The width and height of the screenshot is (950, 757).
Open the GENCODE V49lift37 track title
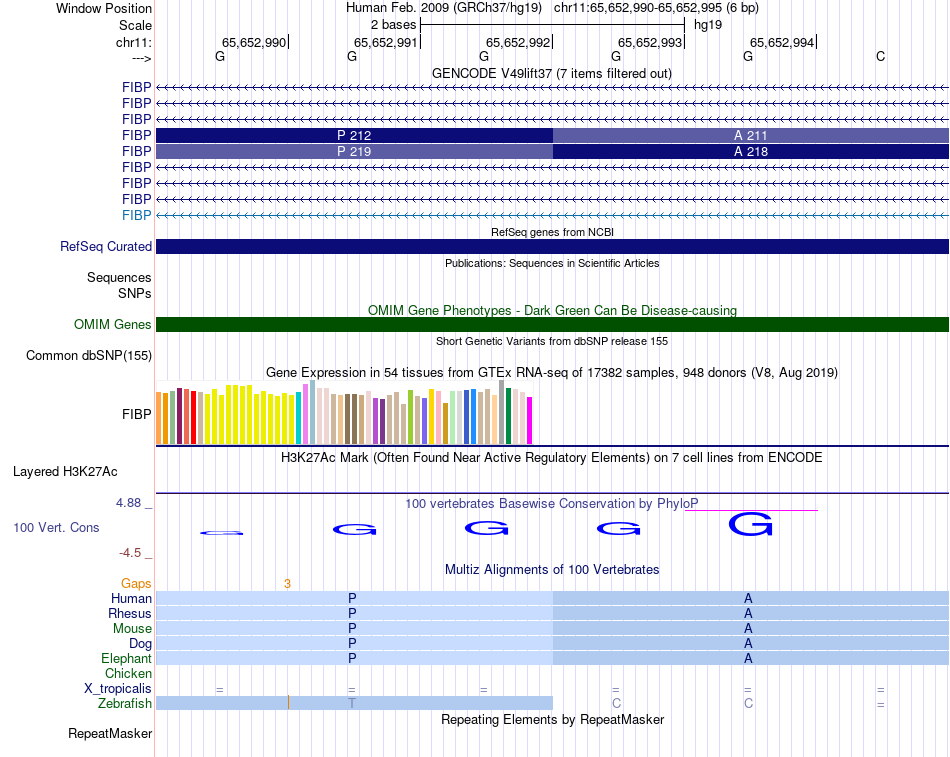click(x=552, y=73)
